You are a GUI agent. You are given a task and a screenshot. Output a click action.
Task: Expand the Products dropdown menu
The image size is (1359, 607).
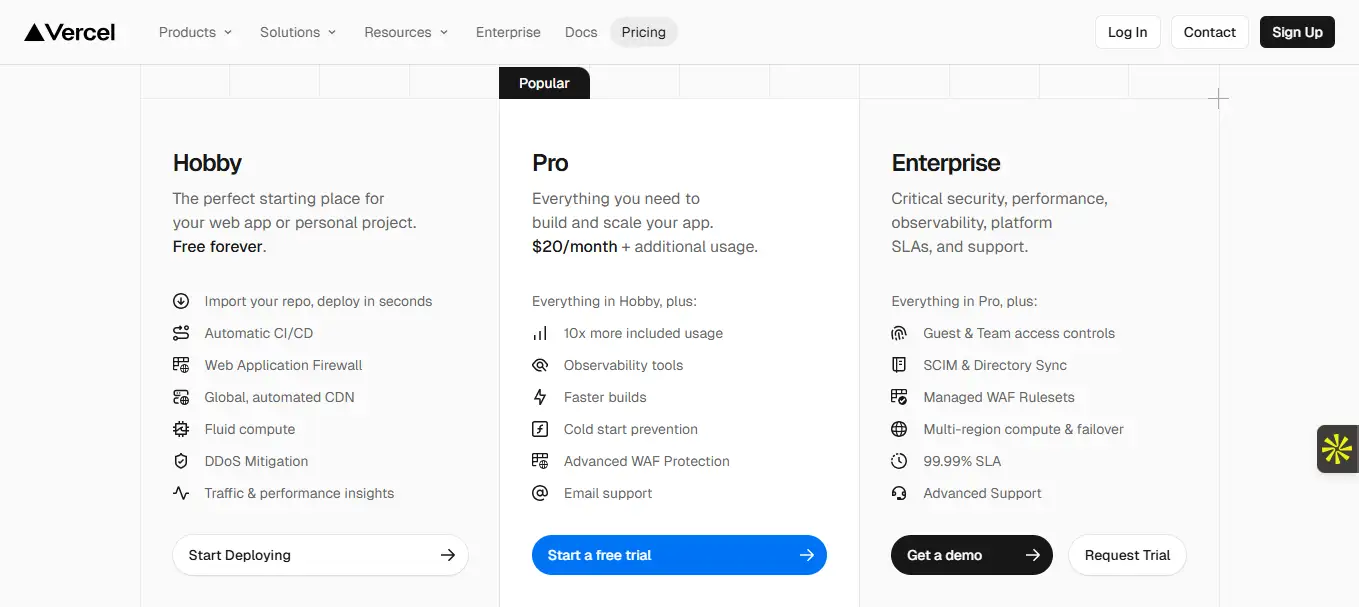pos(195,32)
